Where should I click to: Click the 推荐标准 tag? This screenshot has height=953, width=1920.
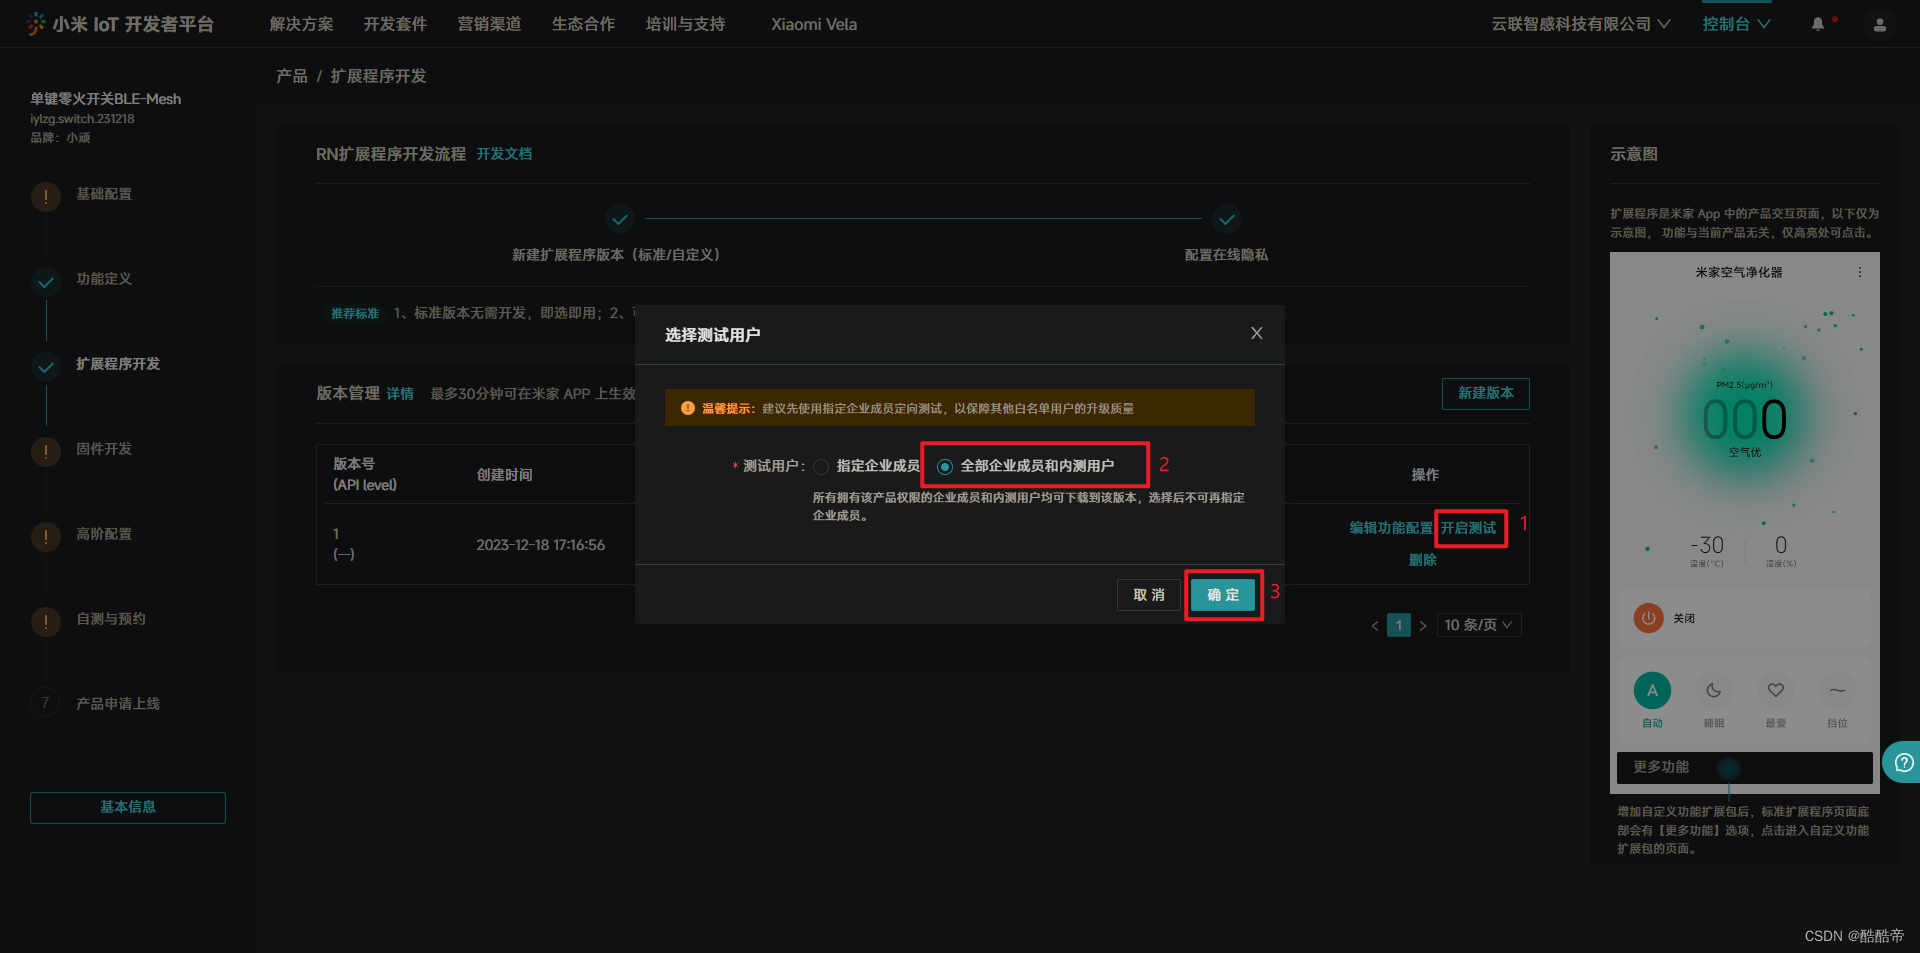tap(355, 313)
